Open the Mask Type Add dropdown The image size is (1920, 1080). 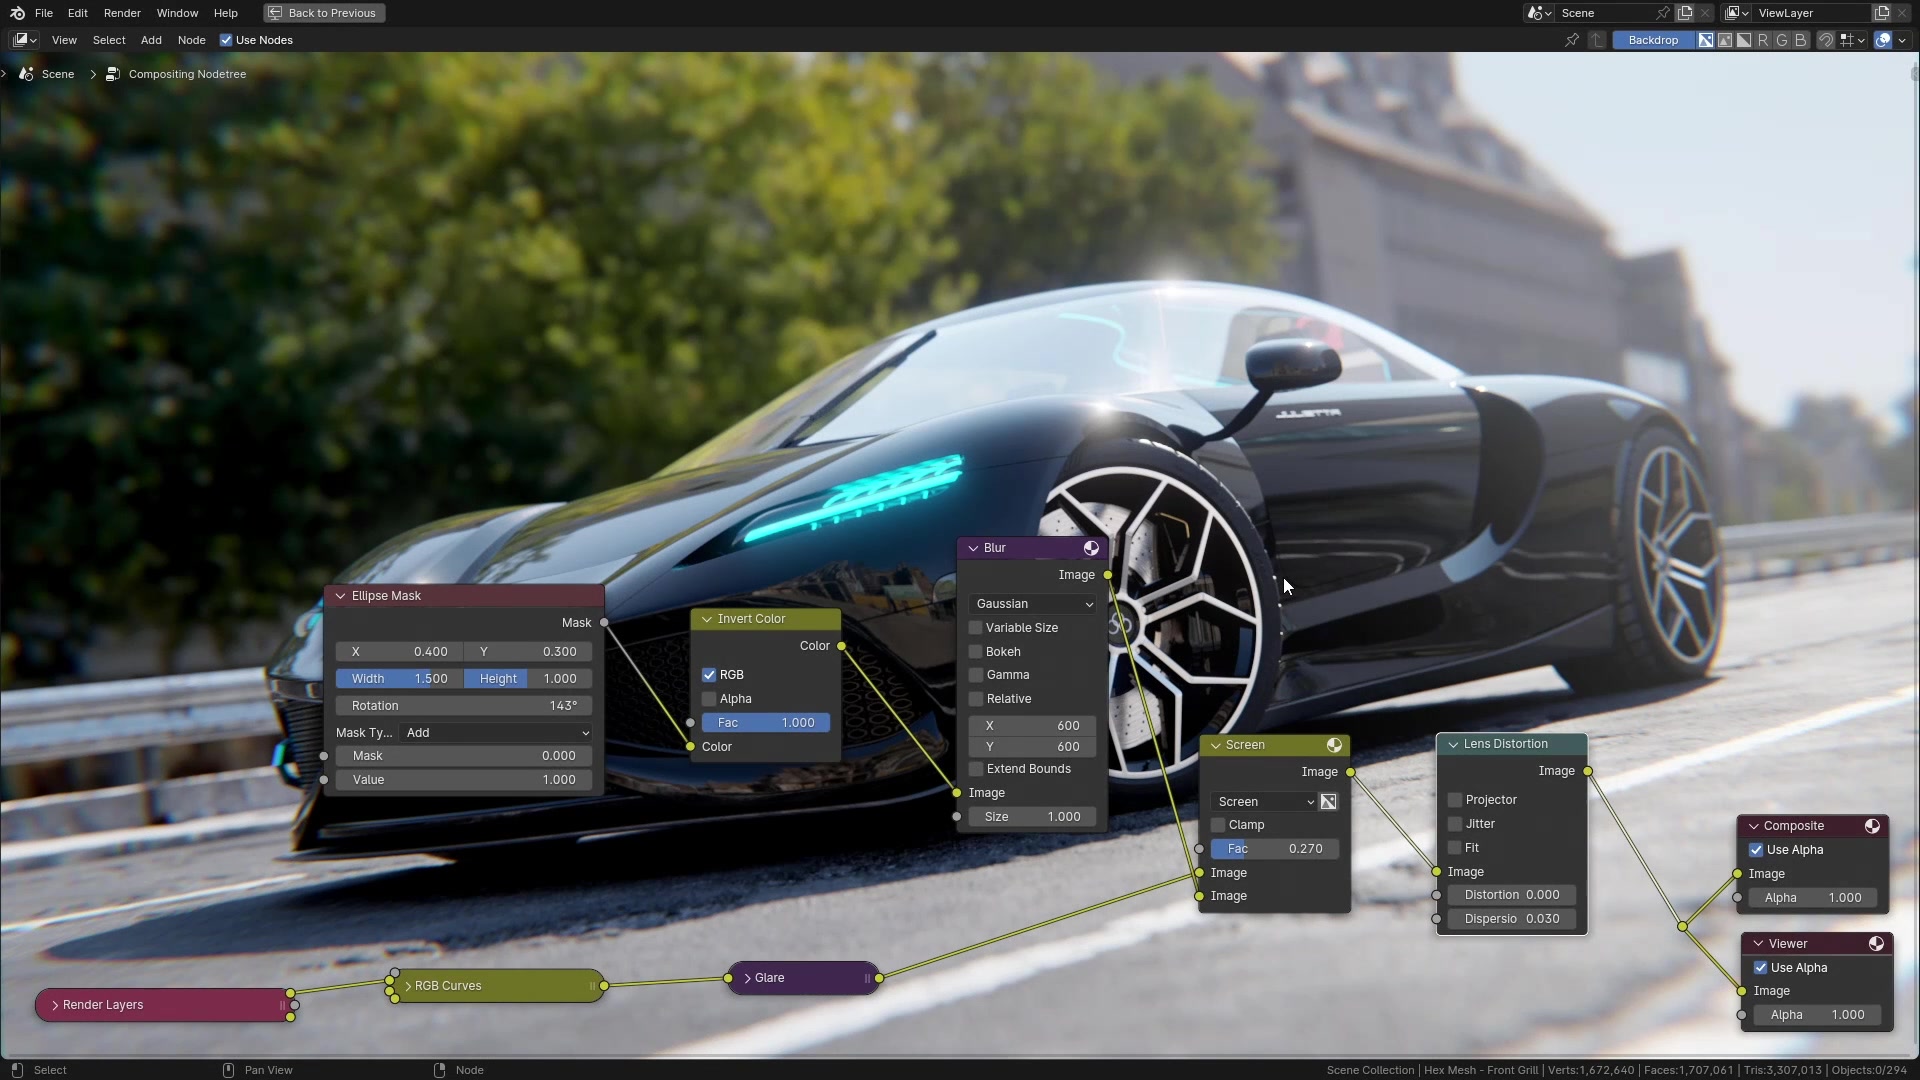(x=495, y=733)
